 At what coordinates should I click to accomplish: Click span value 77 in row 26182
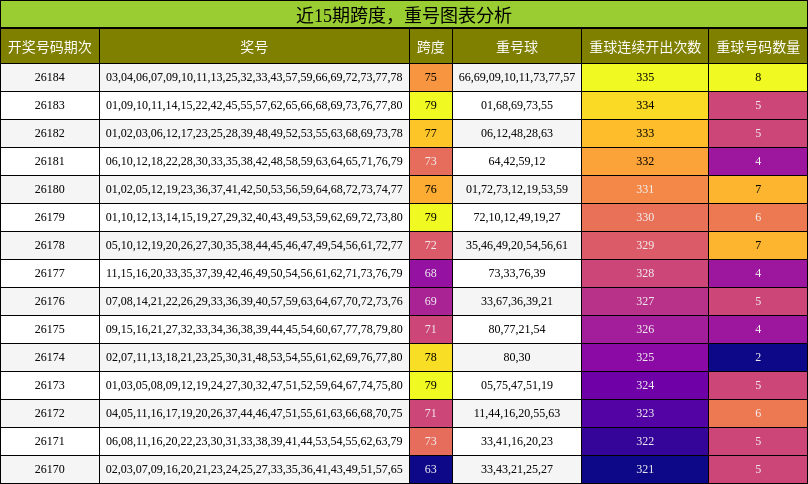(431, 133)
